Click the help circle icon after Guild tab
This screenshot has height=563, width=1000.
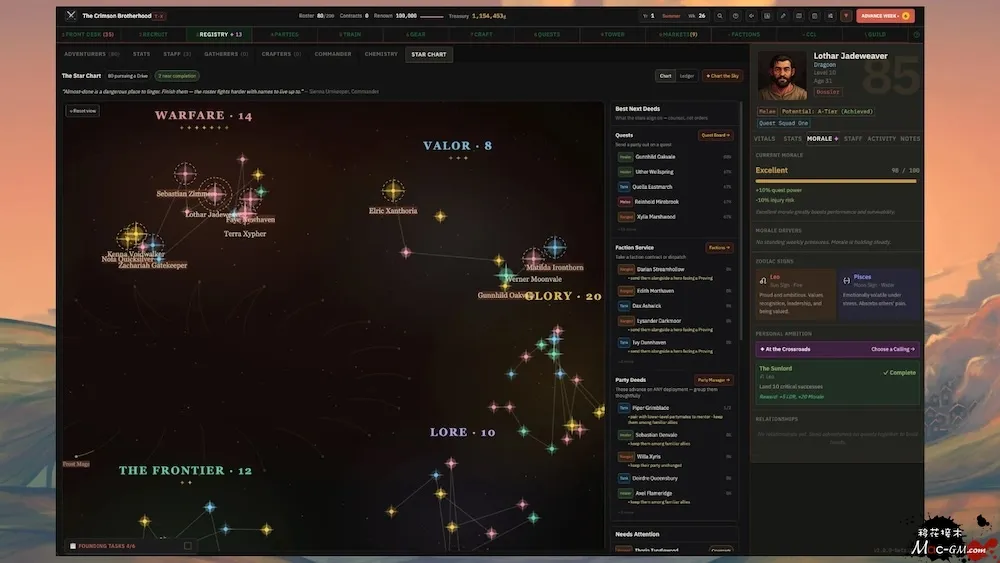pyautogui.click(x=916, y=34)
